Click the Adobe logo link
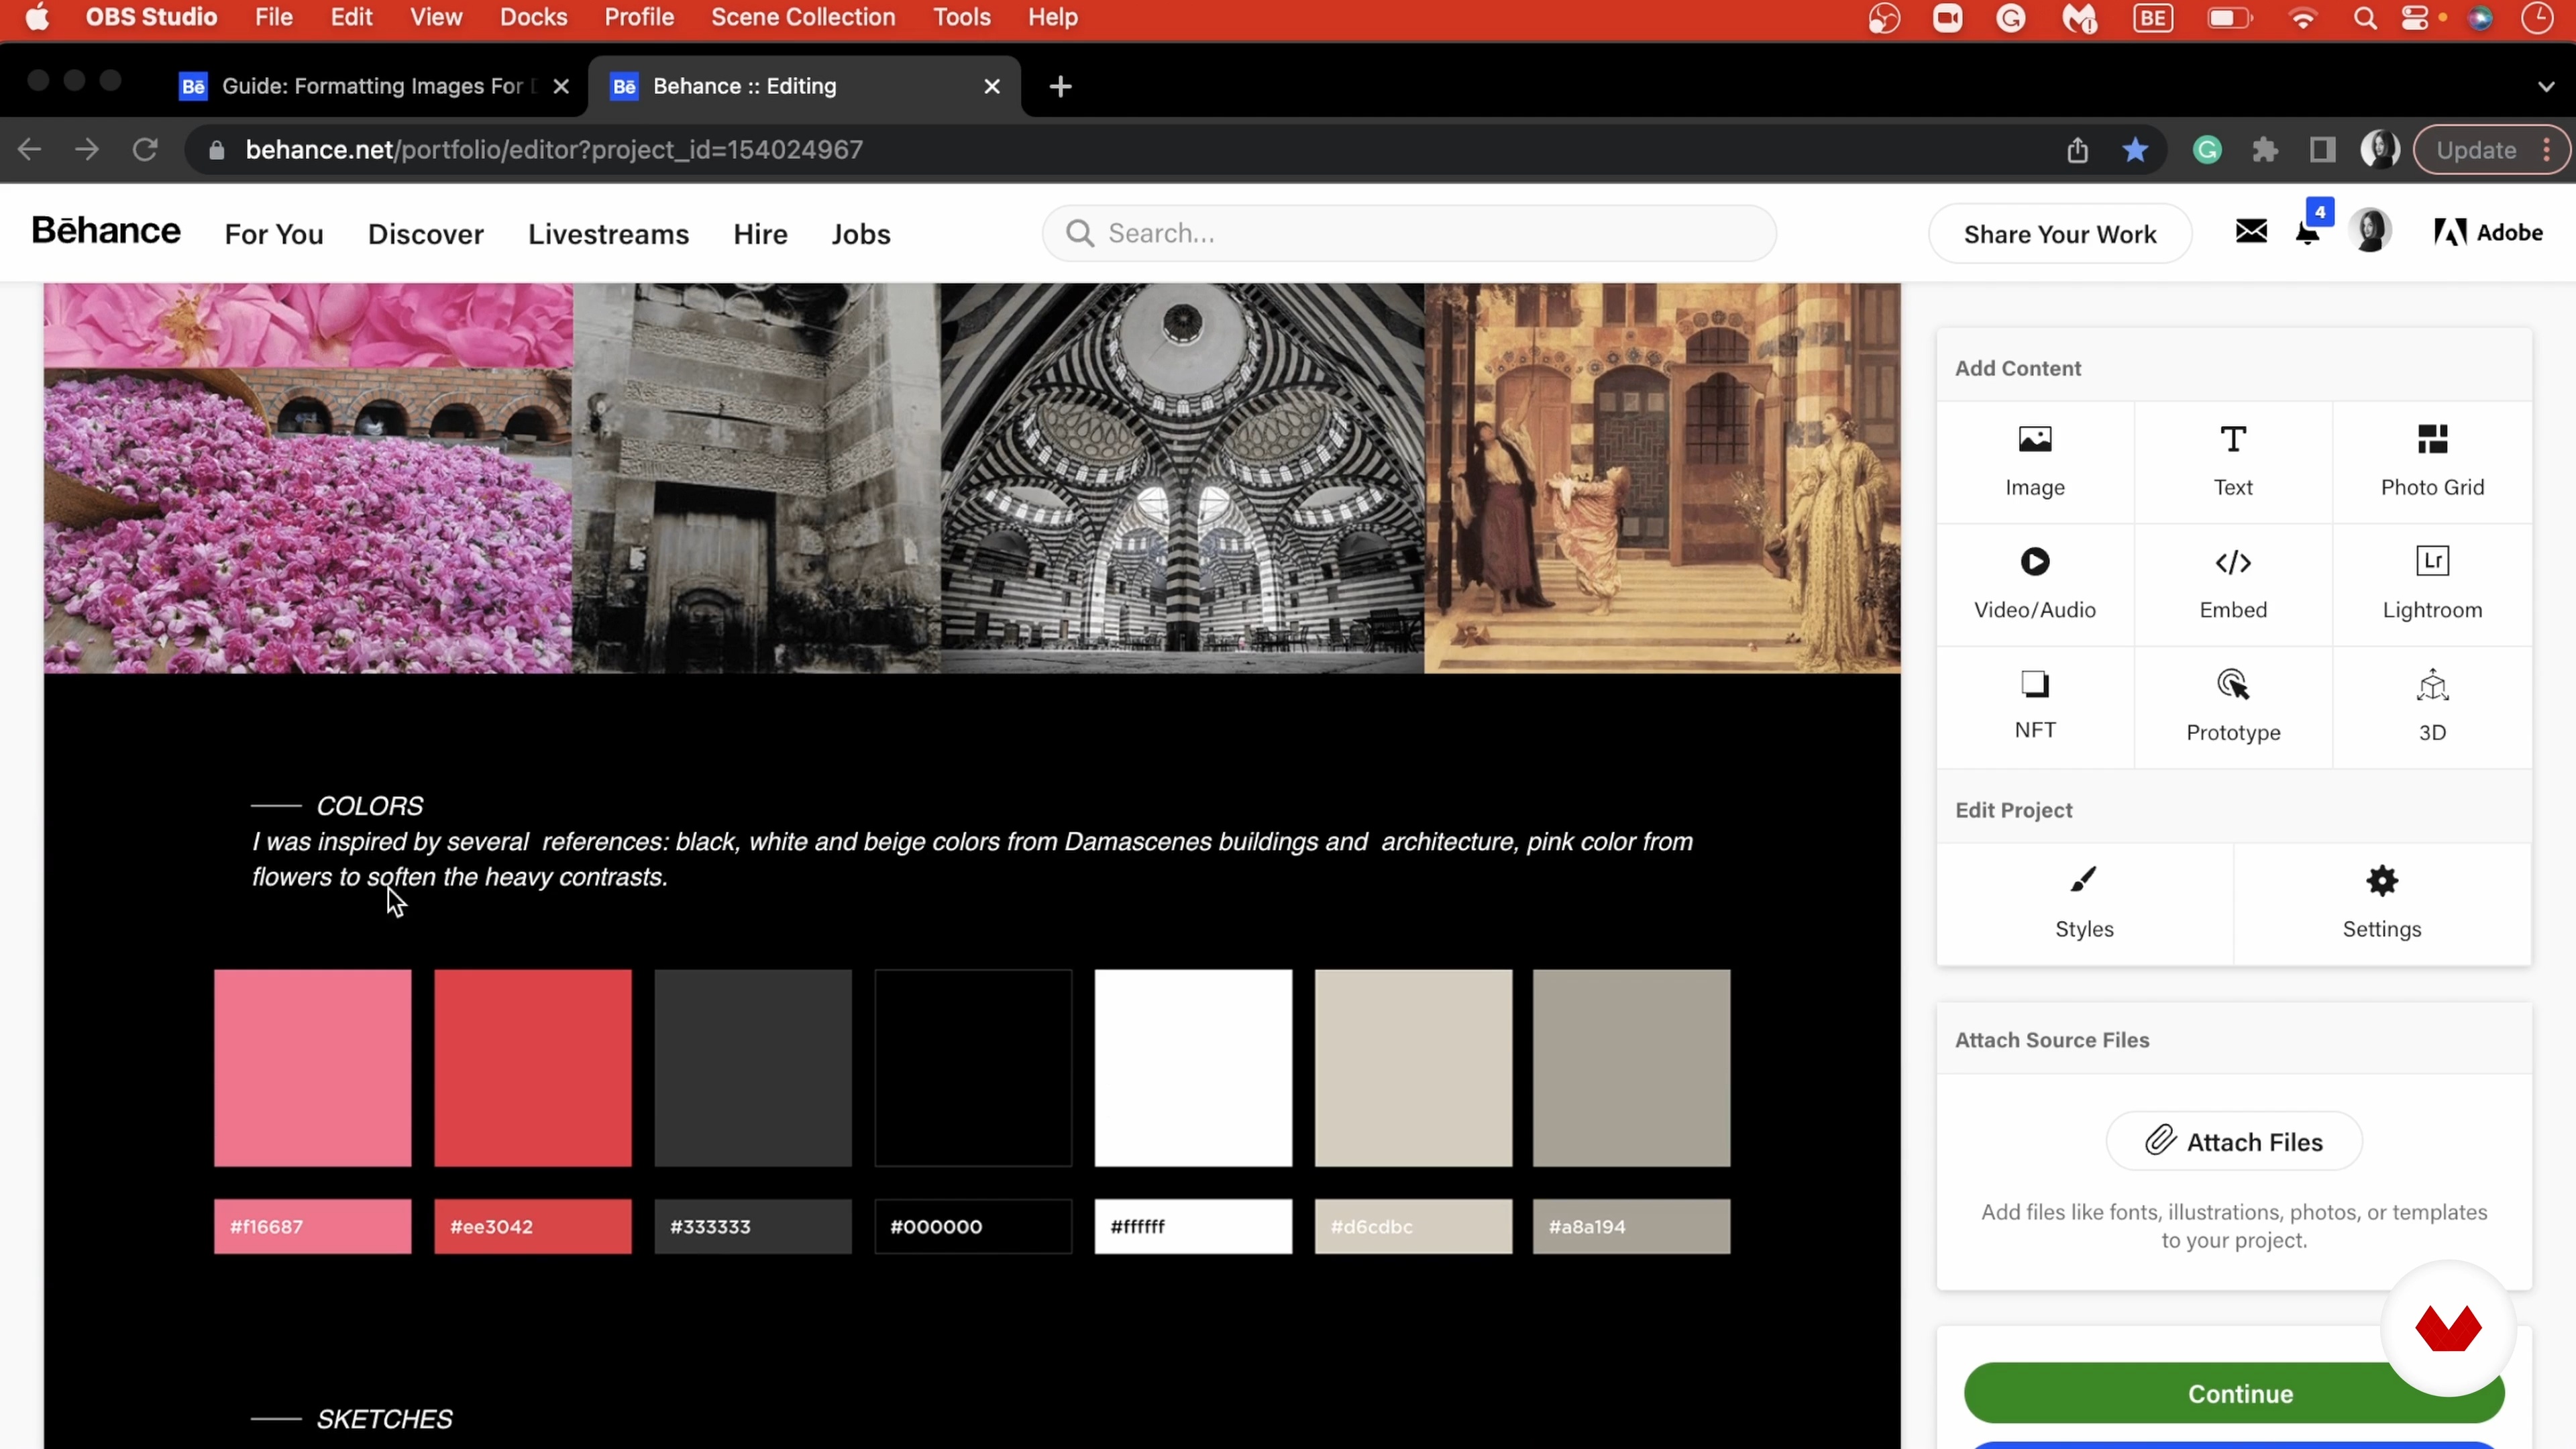 click(2487, 233)
